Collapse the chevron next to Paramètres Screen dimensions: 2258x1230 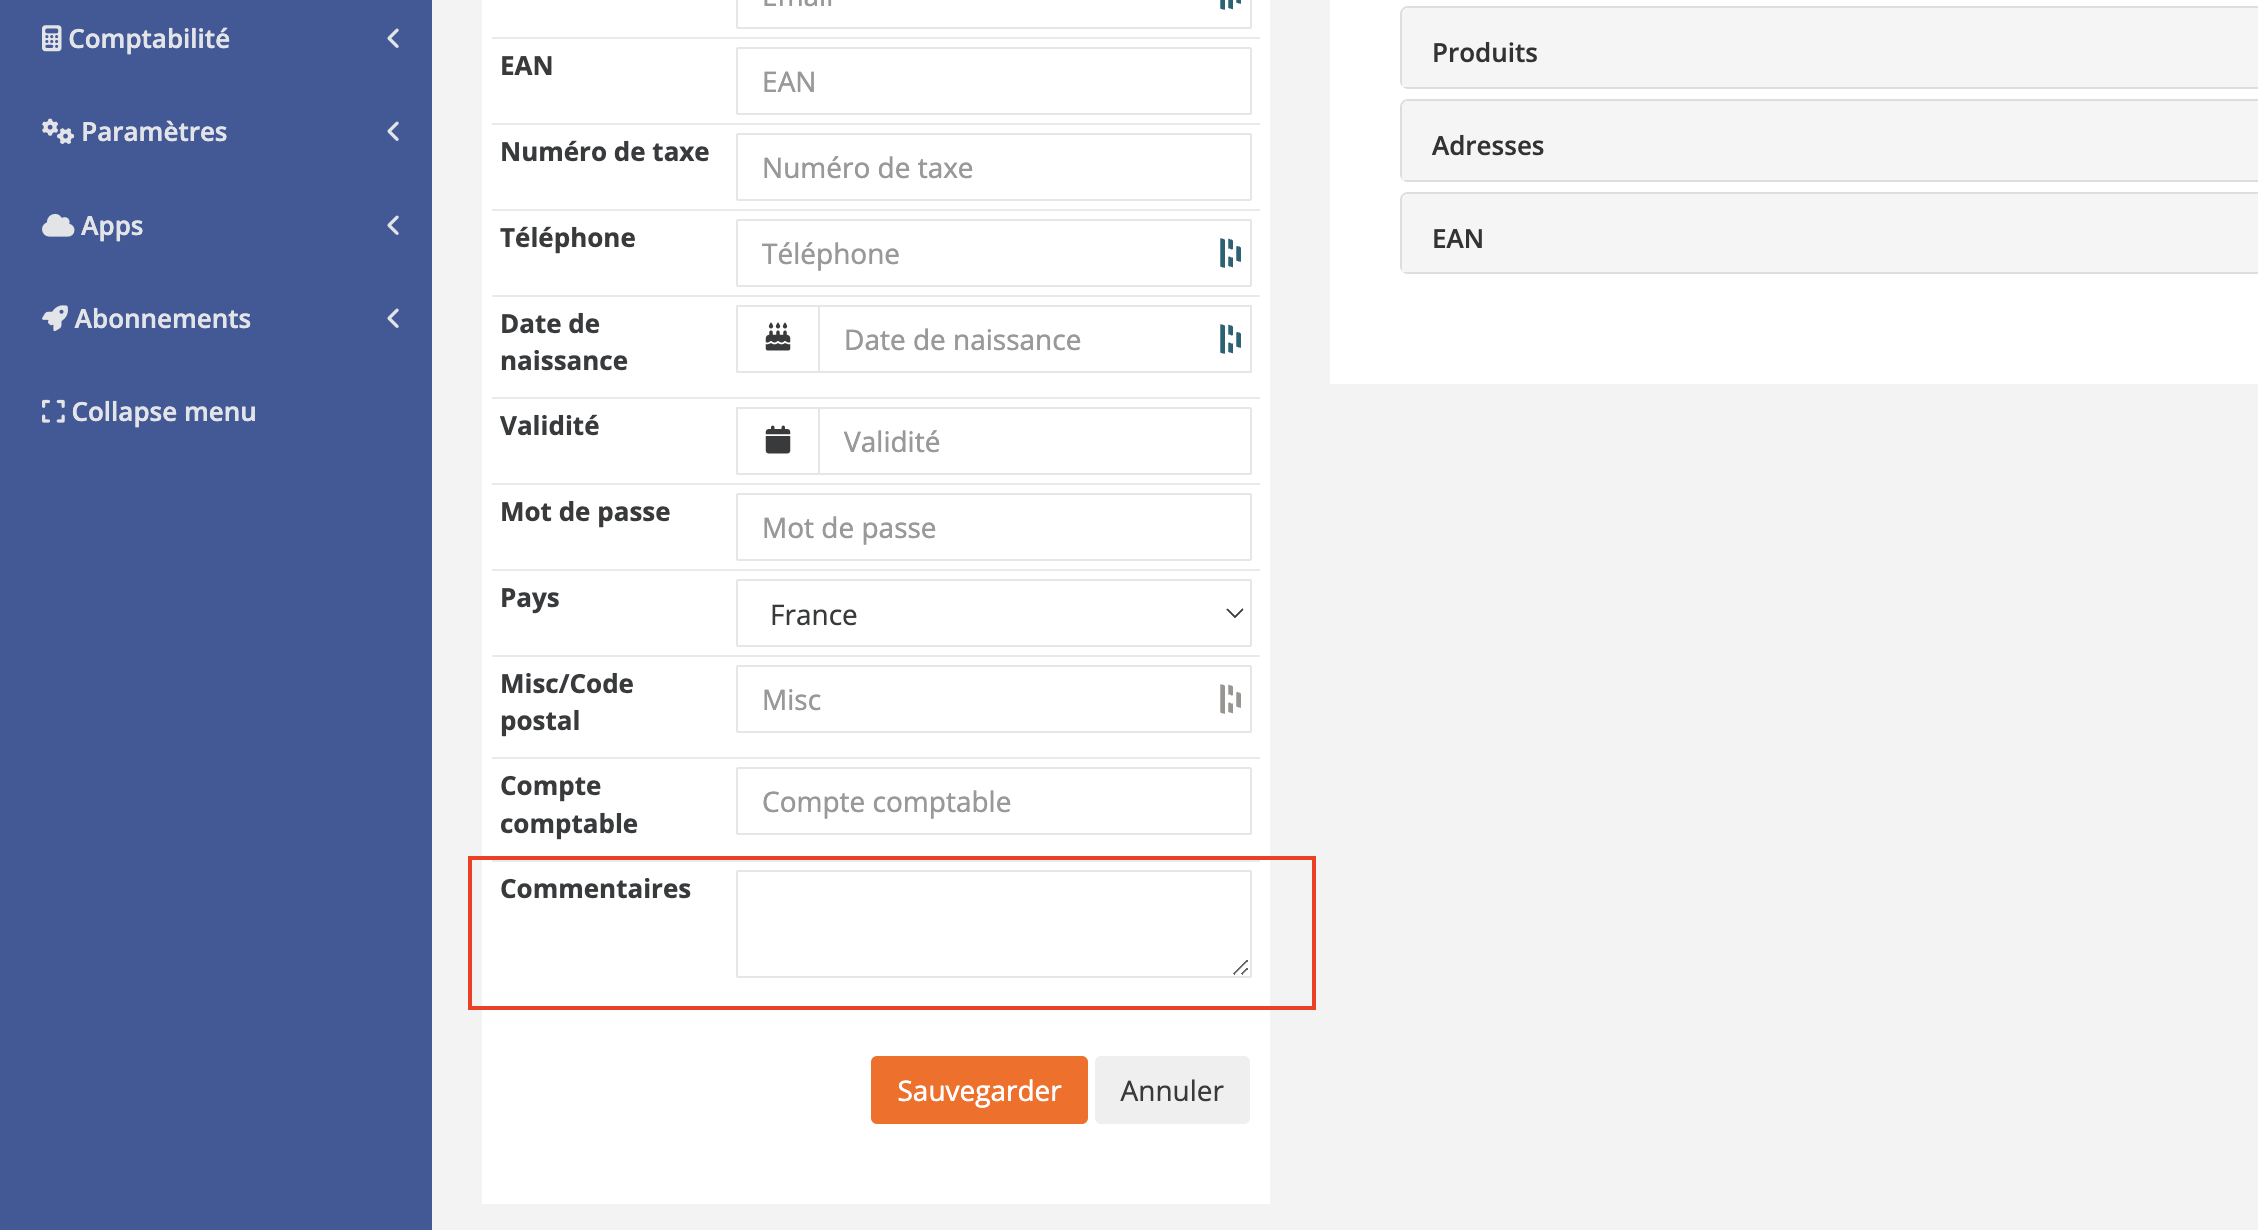(x=393, y=131)
